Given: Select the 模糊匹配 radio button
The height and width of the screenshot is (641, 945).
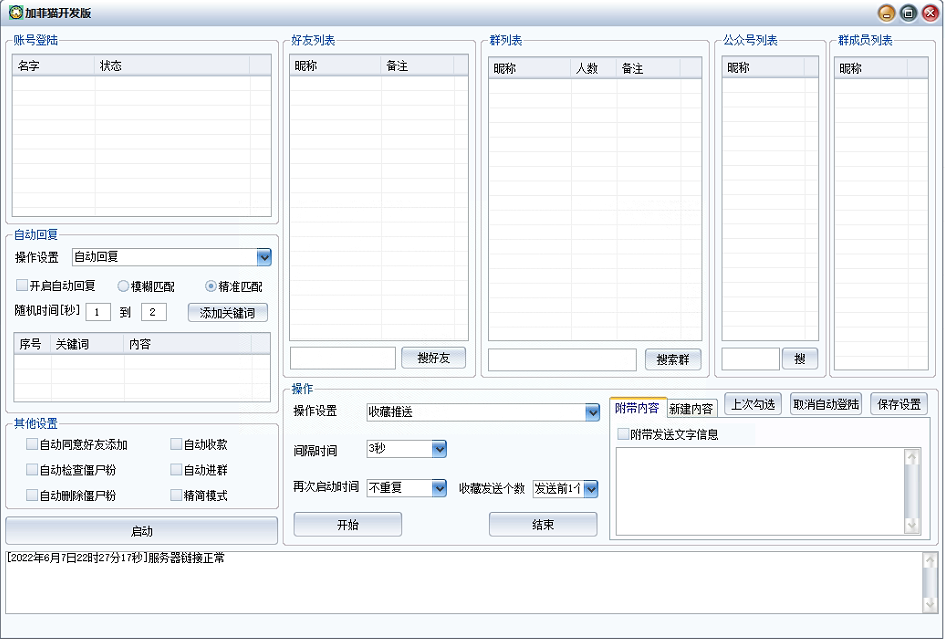Looking at the screenshot, I should tap(124, 286).
